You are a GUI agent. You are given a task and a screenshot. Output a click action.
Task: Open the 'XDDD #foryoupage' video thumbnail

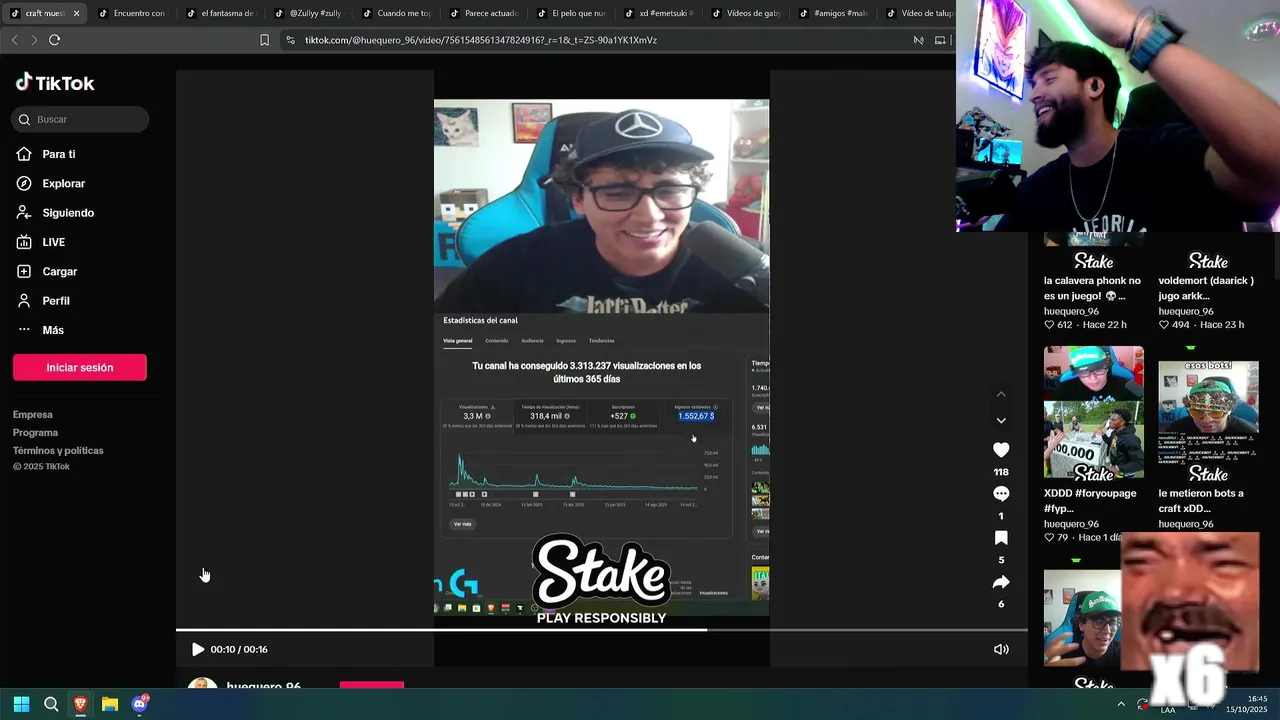tap(1094, 412)
